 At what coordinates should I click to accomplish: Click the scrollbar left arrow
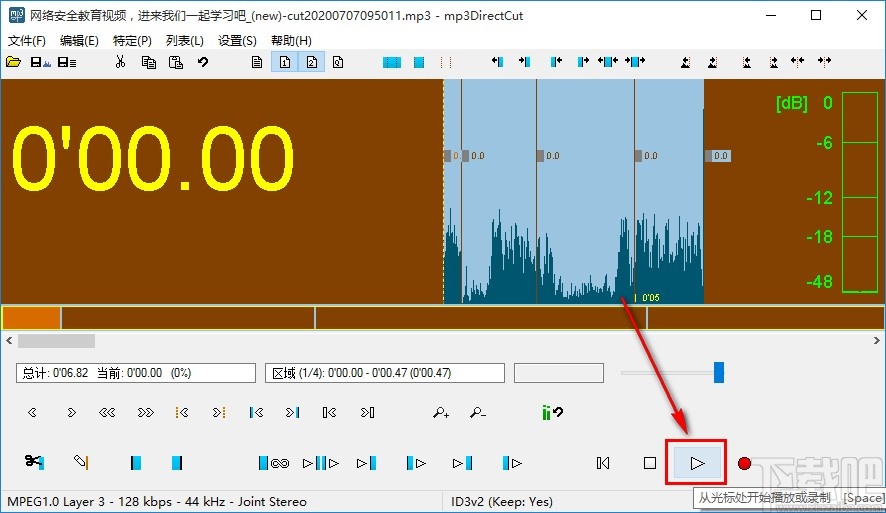pyautogui.click(x=8, y=341)
